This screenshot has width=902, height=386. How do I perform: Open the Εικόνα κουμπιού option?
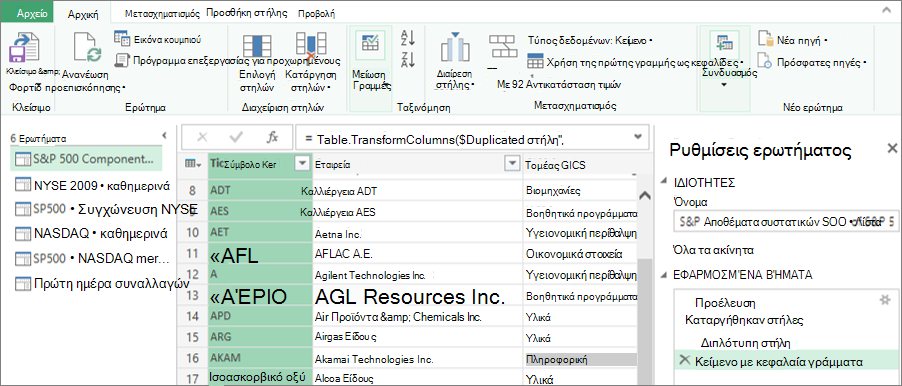tap(158, 39)
